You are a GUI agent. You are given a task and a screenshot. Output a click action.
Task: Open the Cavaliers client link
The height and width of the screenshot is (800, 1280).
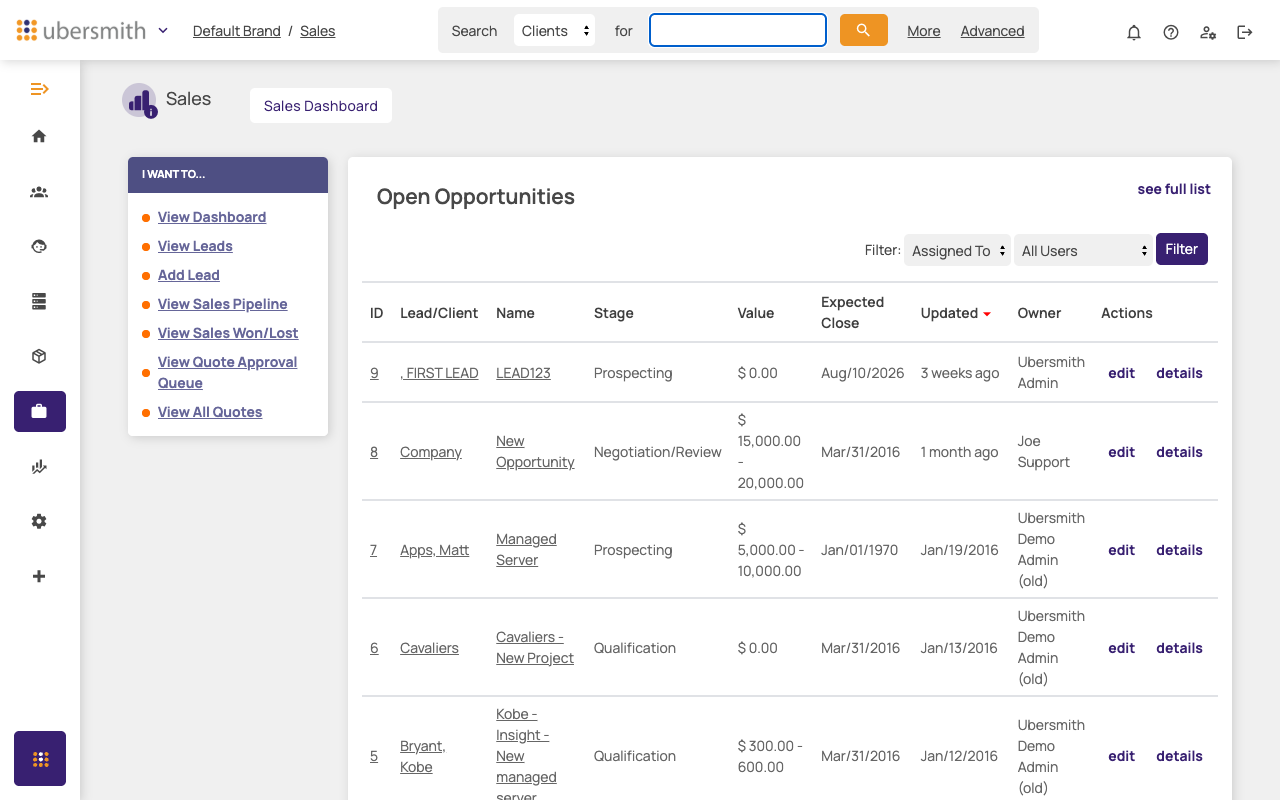429,648
